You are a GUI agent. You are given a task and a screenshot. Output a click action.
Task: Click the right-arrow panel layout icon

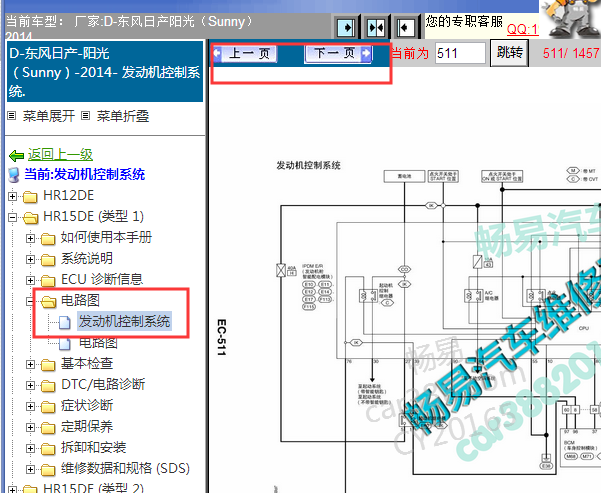[x=345, y=28]
